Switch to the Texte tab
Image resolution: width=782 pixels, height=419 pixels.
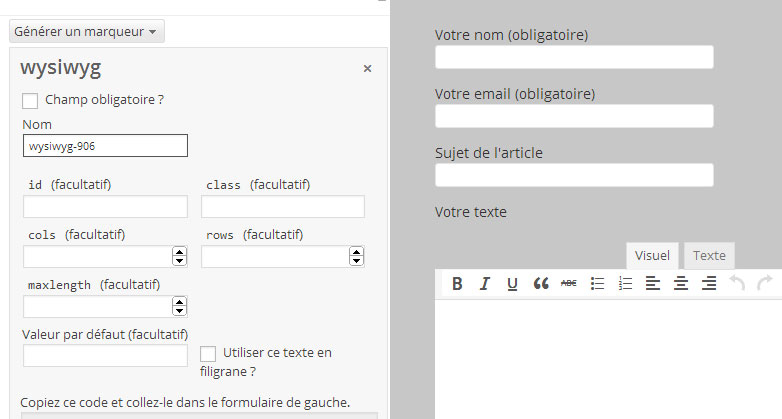[709, 255]
